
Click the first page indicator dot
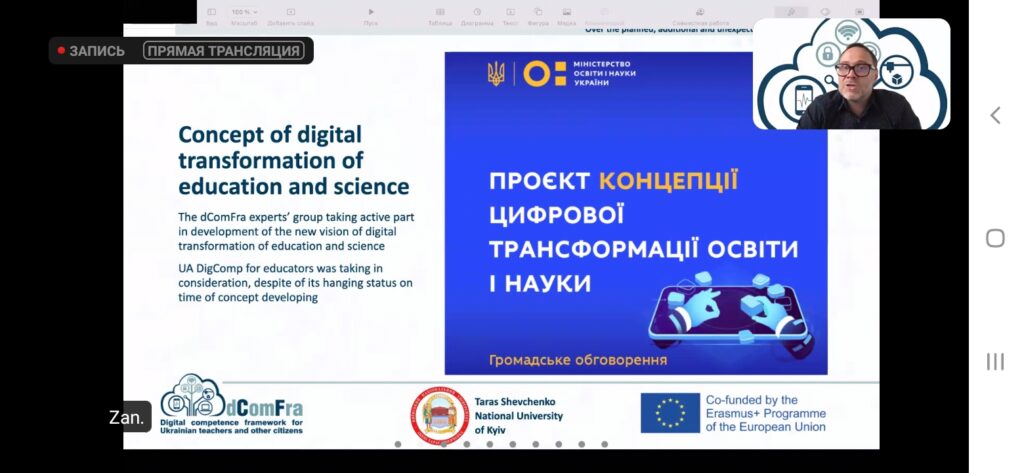398,444
